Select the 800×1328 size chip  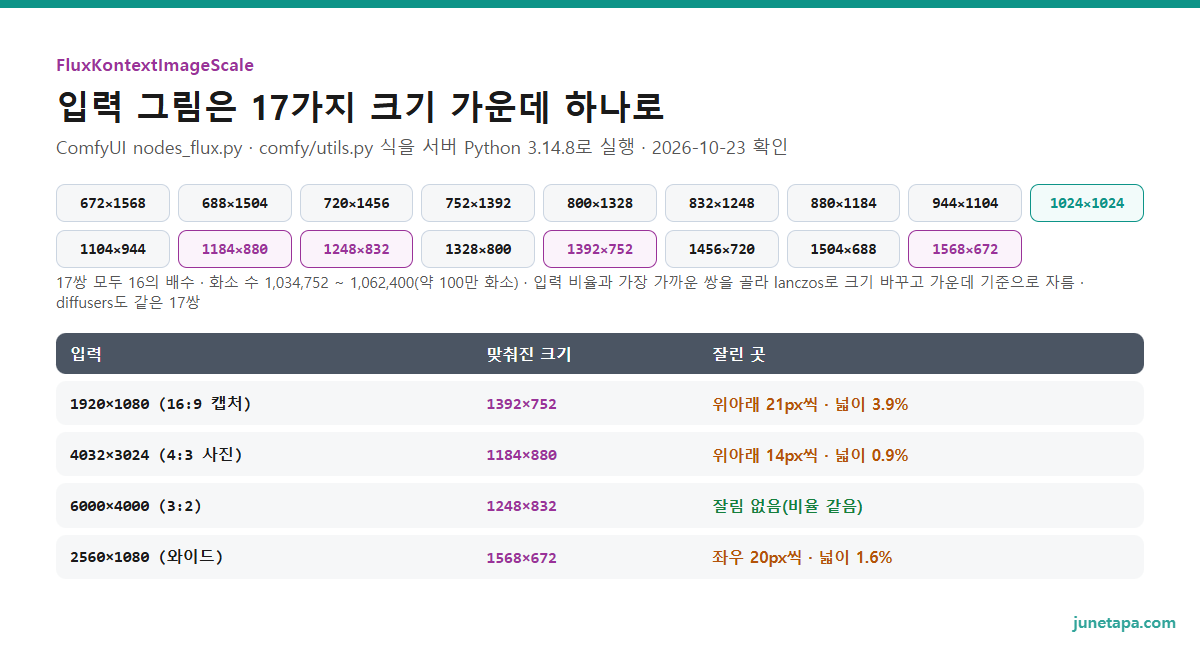tap(600, 203)
